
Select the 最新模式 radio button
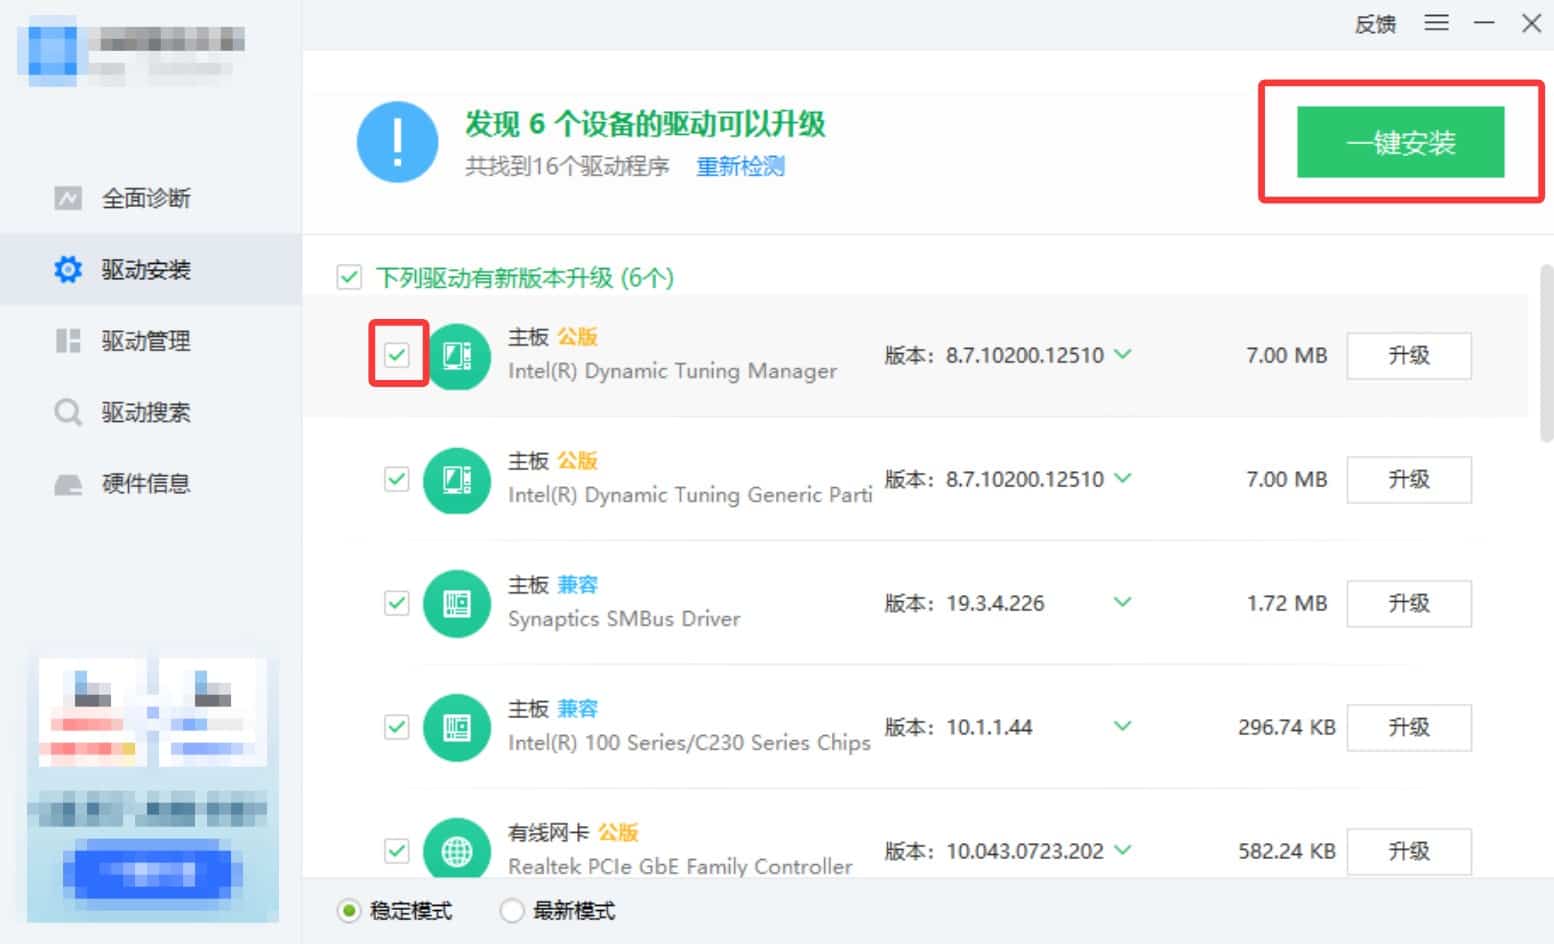click(x=512, y=911)
